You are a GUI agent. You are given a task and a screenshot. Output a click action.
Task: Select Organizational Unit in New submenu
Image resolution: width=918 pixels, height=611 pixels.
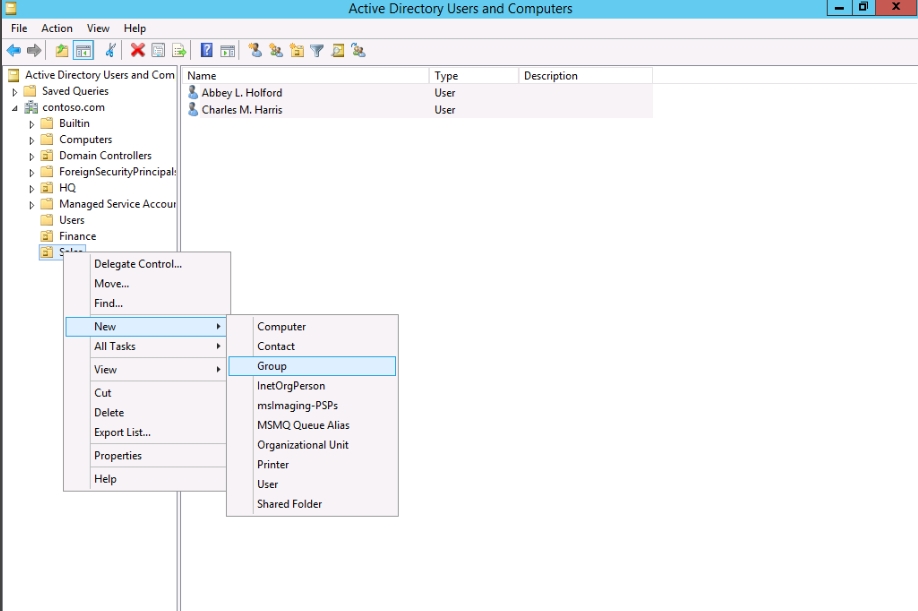coord(312,445)
